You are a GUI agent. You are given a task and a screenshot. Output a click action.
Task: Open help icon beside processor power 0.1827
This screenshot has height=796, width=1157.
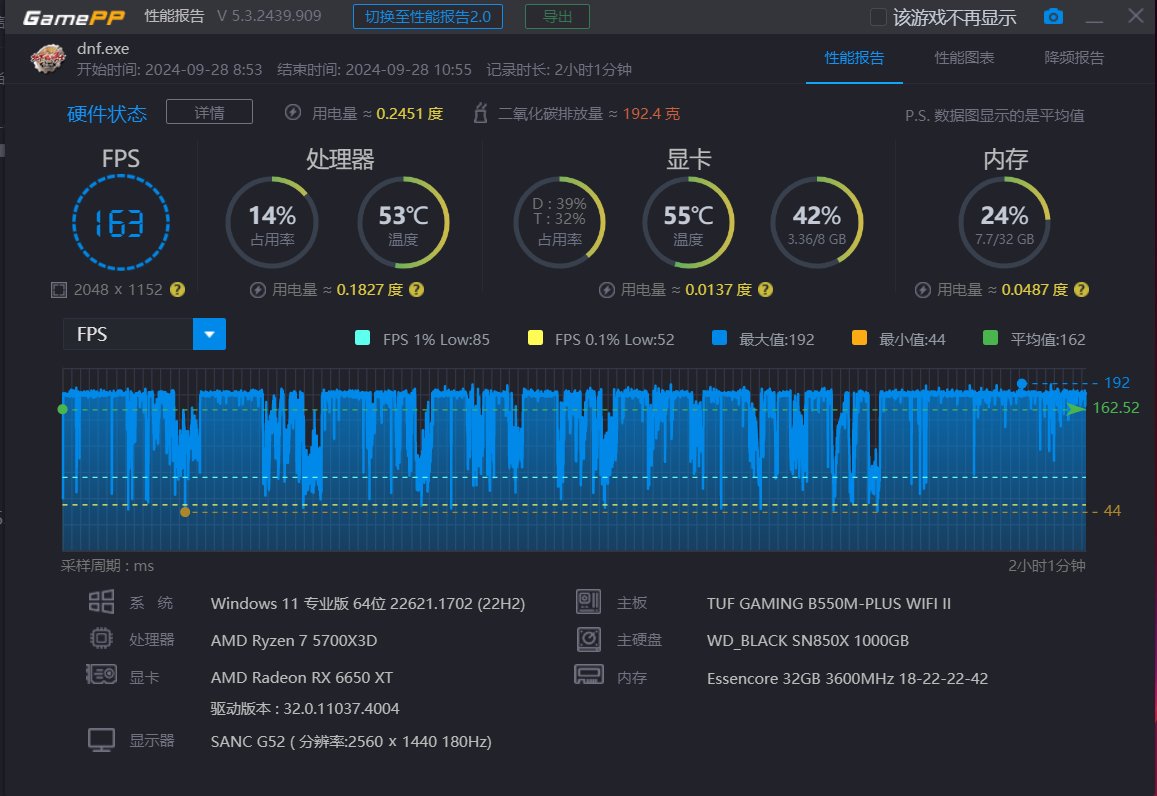[416, 289]
